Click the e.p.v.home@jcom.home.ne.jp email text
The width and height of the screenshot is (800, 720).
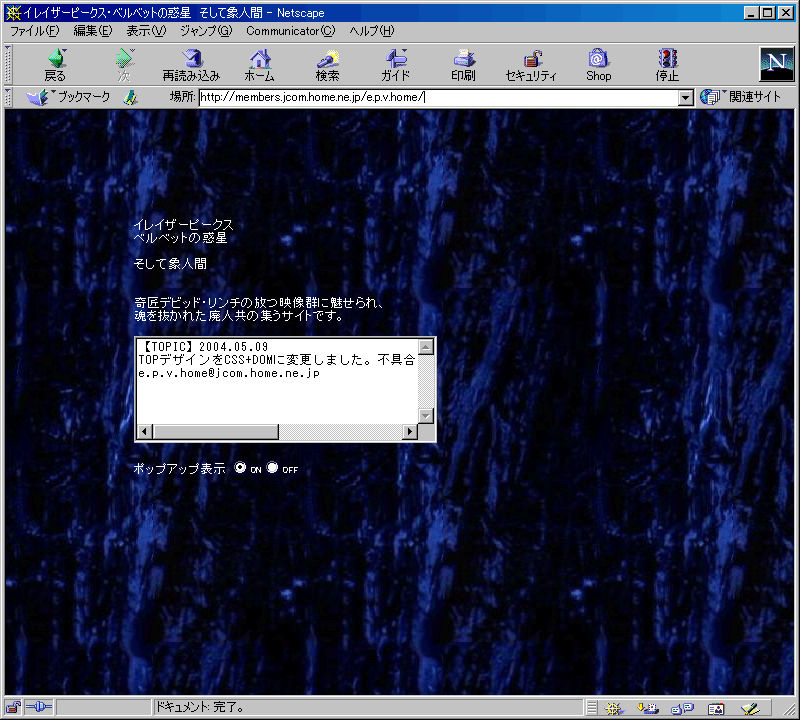point(229,374)
